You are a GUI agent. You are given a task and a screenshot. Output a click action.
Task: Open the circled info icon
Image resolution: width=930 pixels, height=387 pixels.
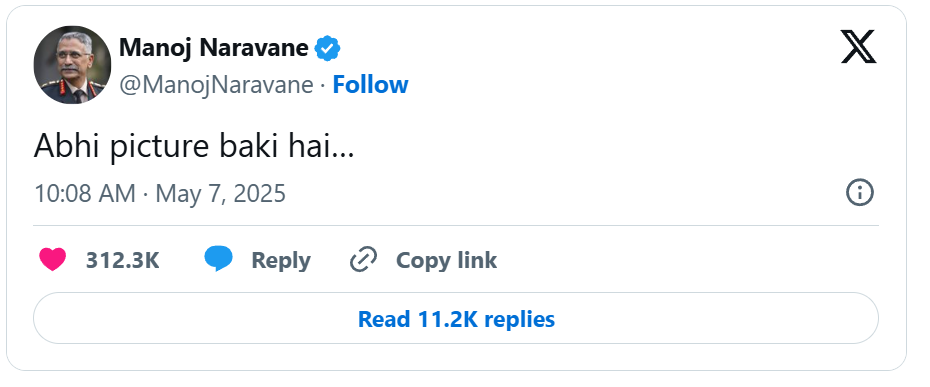pos(859,193)
